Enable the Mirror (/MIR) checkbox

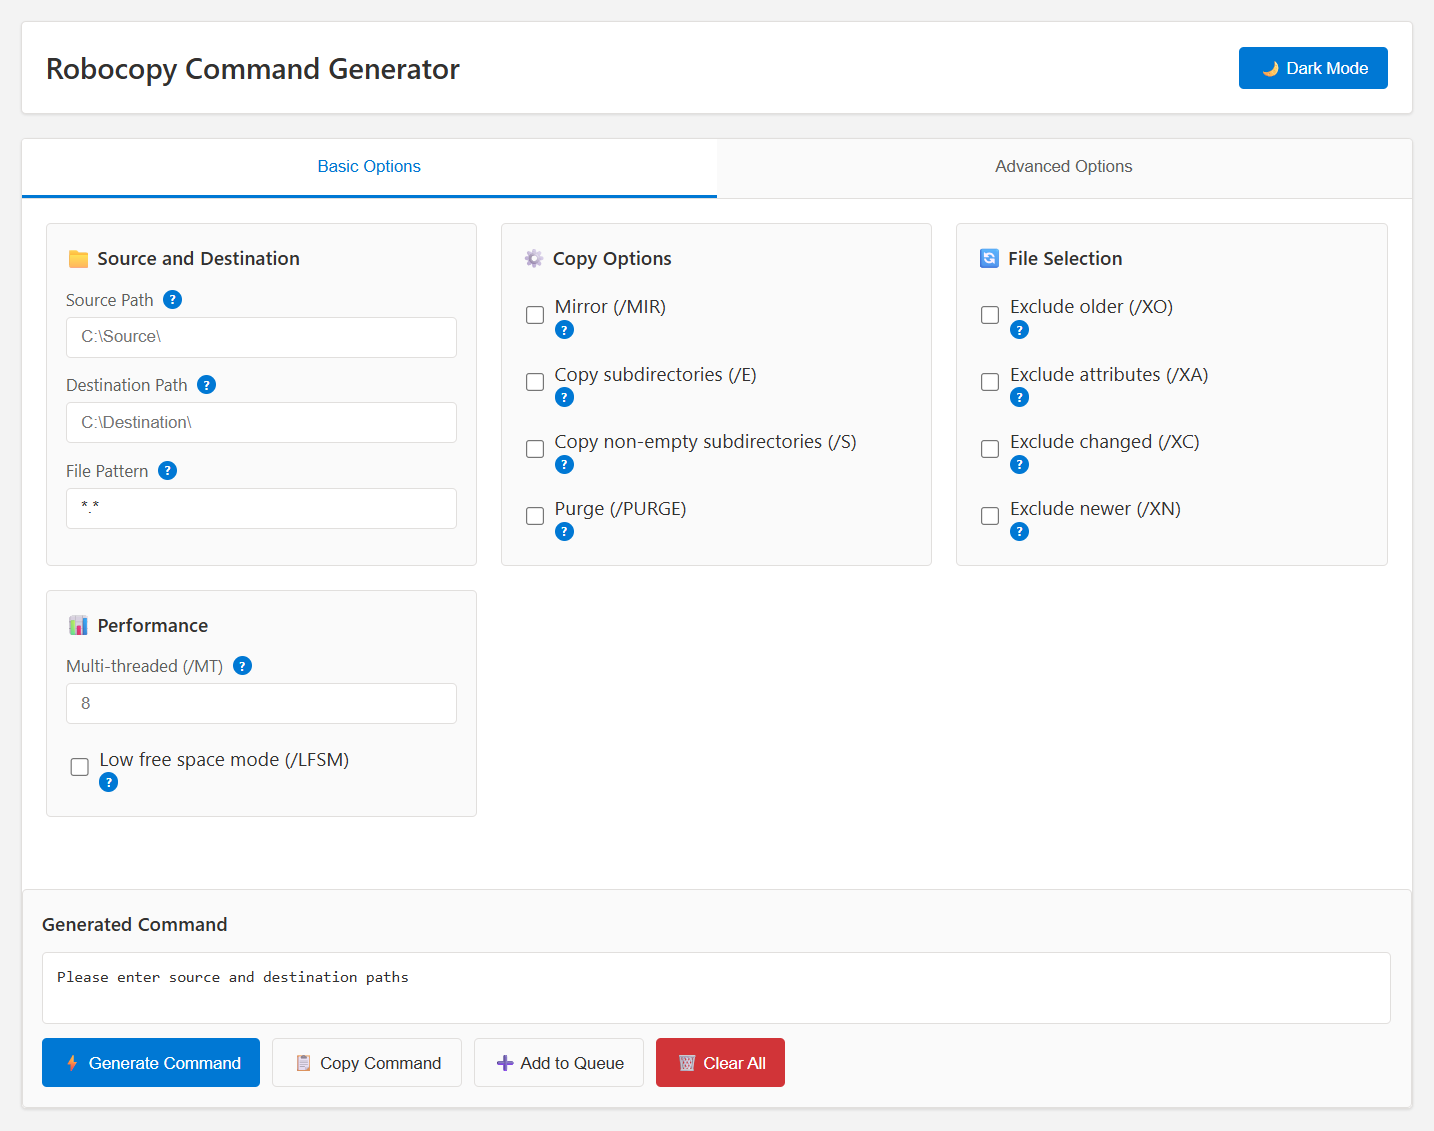point(535,315)
